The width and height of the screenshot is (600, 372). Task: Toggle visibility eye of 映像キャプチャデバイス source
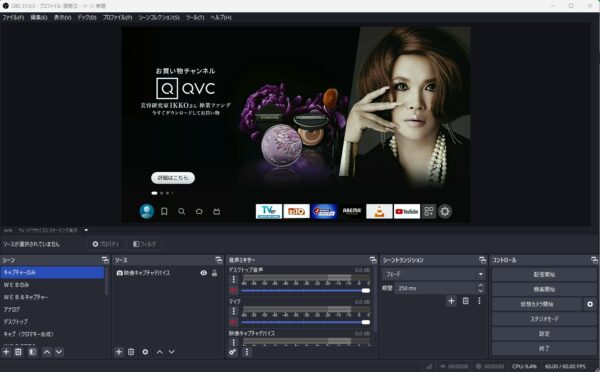click(204, 272)
